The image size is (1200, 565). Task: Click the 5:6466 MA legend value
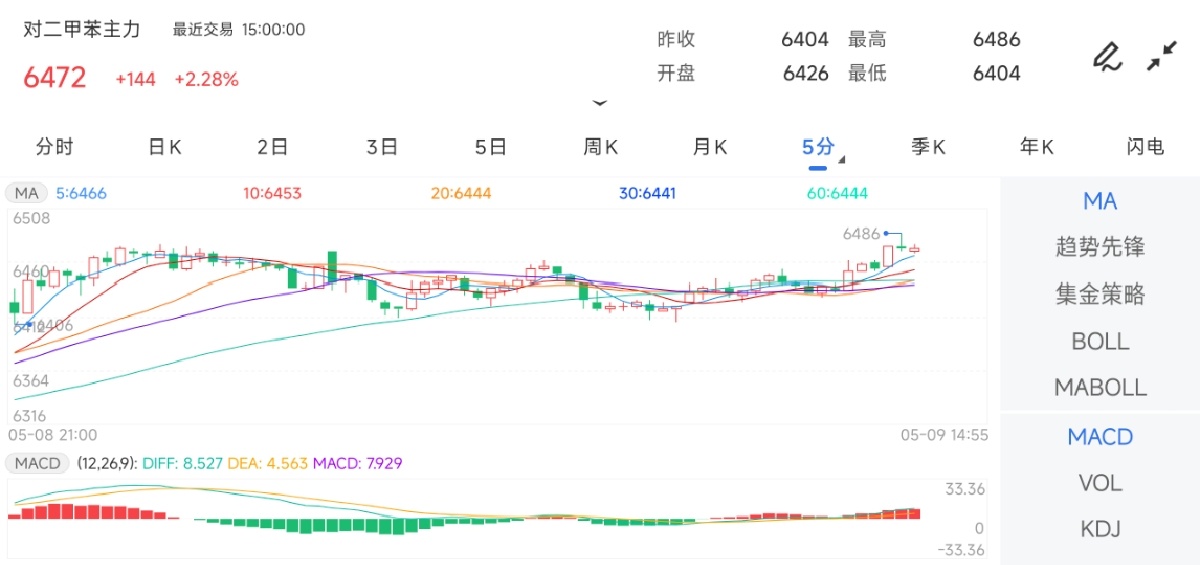coord(82,193)
